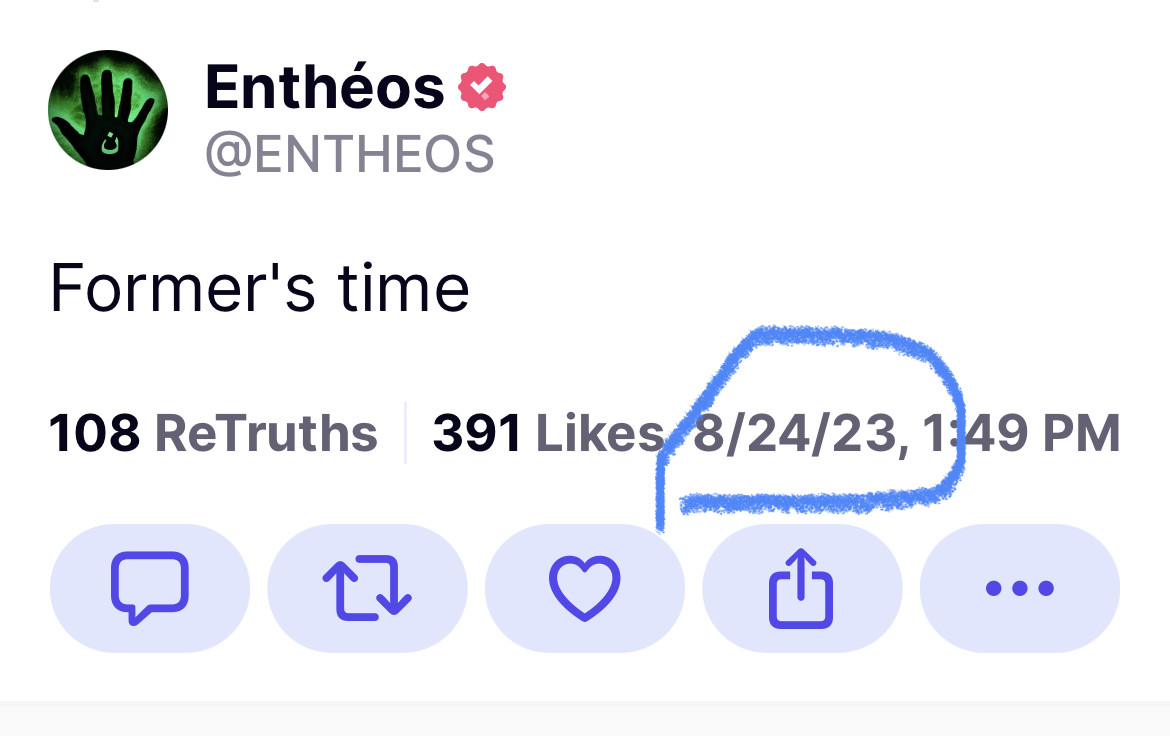
Task: Click the "Former's time" post text
Action: pyautogui.click(x=259, y=288)
